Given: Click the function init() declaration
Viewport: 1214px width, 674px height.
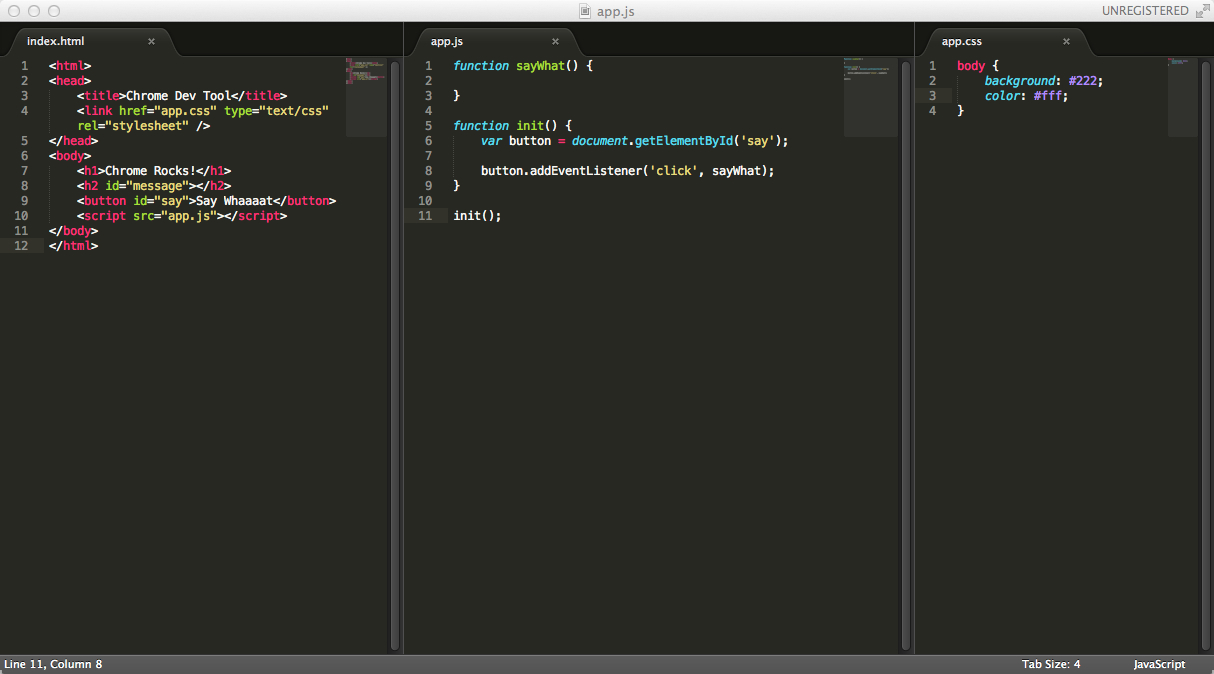Looking at the screenshot, I should click(512, 126).
